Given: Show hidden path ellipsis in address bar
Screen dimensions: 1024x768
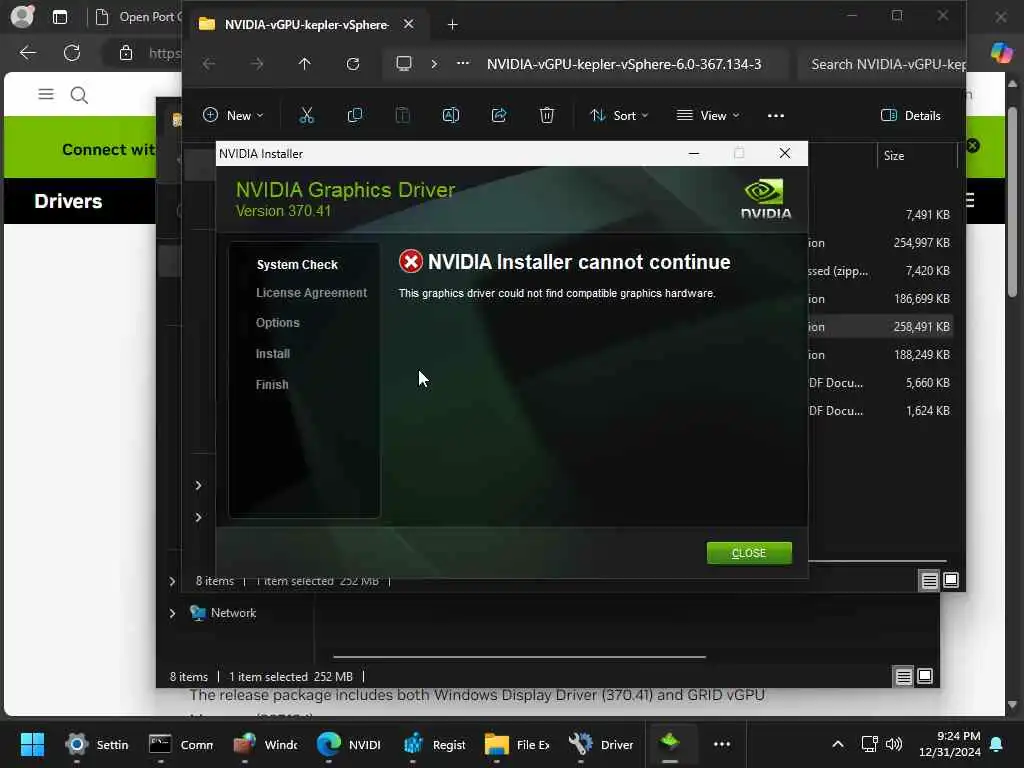Looking at the screenshot, I should pos(462,64).
